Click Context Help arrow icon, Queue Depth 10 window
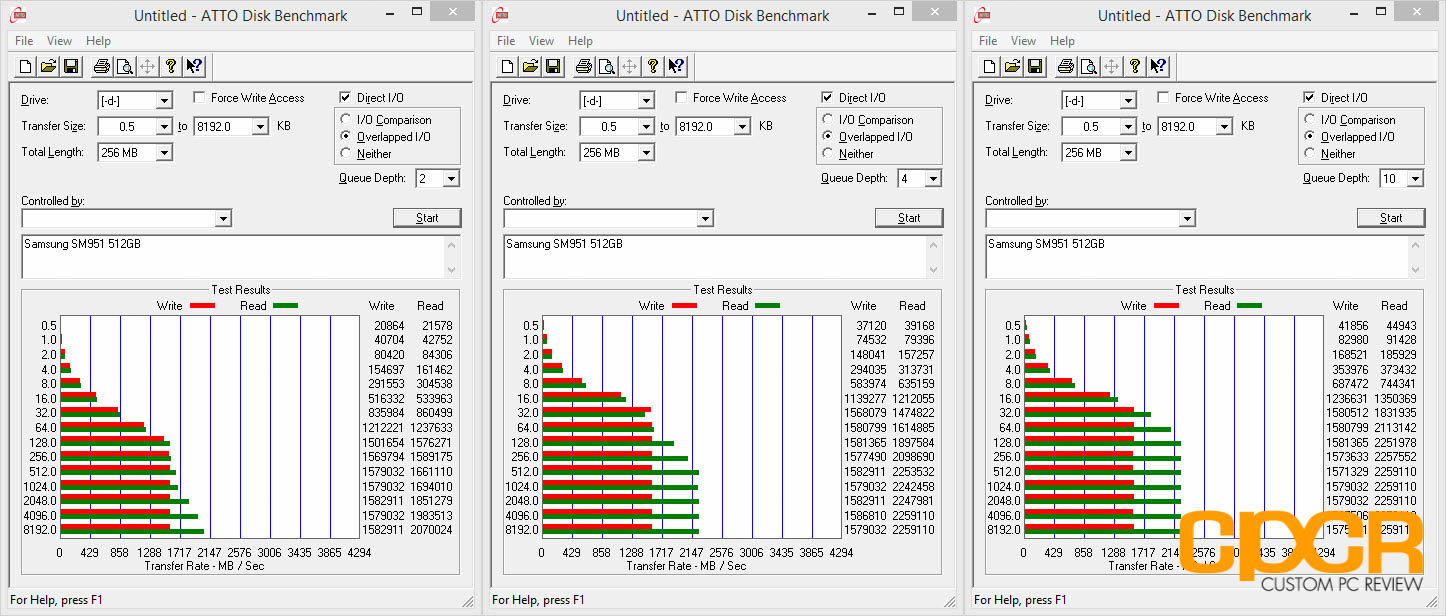1446x616 pixels. [x=1158, y=67]
